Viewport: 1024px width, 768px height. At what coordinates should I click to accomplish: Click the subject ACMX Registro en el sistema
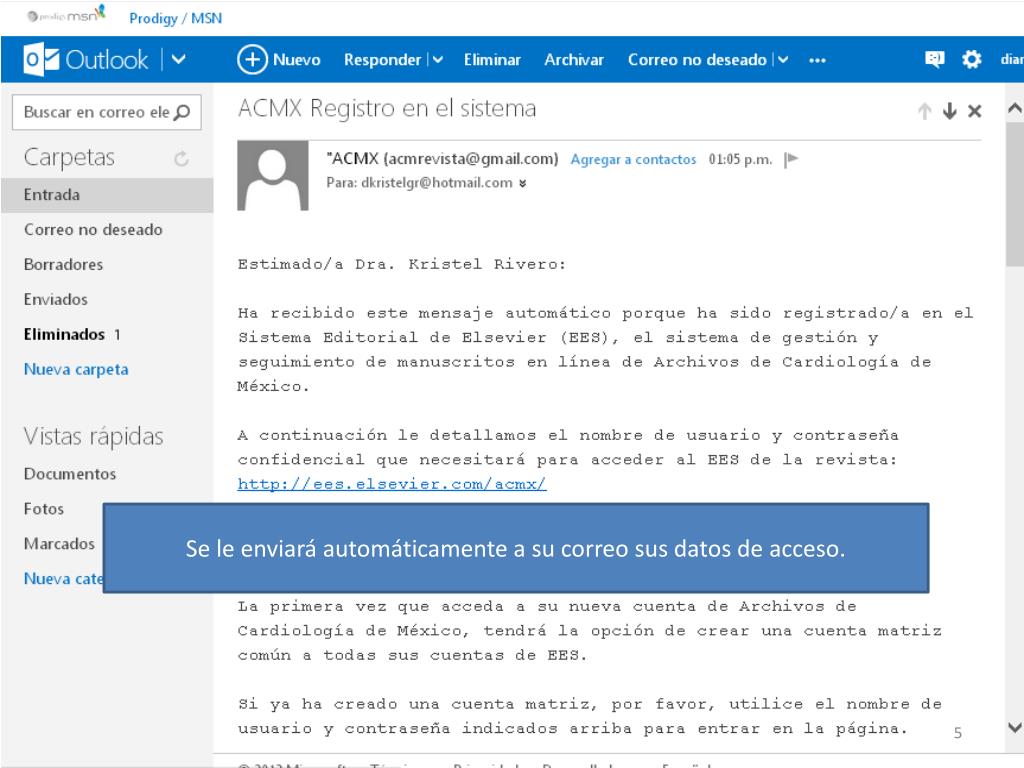pos(387,108)
